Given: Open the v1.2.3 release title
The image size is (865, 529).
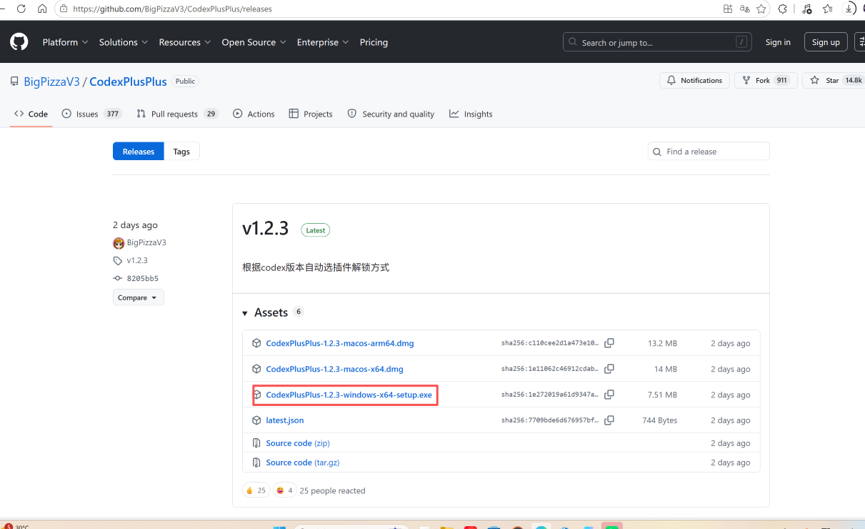Looking at the screenshot, I should pos(265,228).
